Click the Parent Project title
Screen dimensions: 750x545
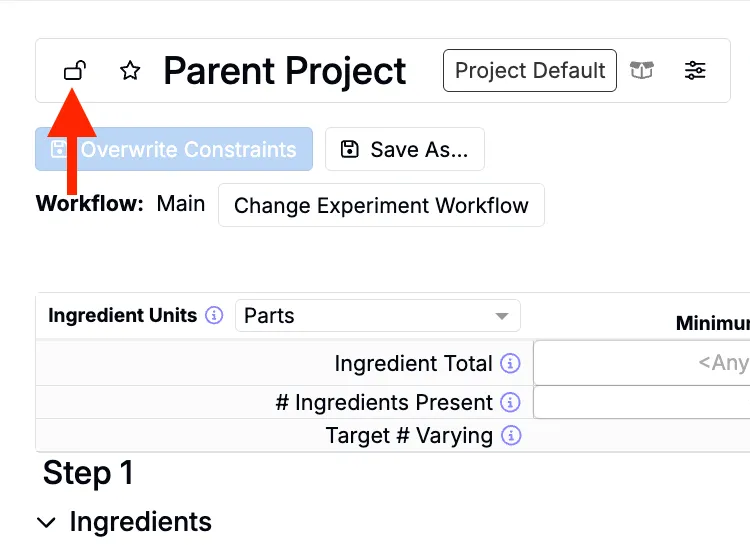(x=285, y=71)
